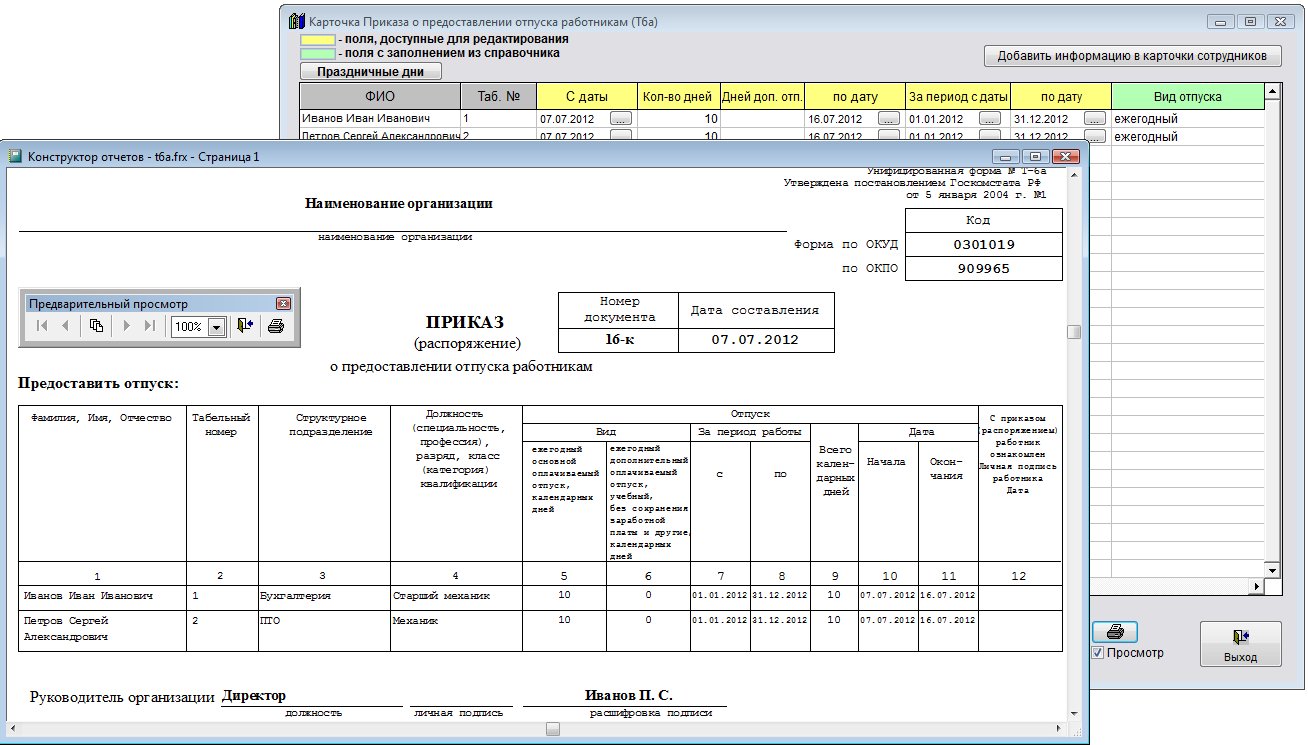This screenshot has width=1308, height=745.
Task: Toggle the Просмотр checkbox
Action: tap(1098, 653)
